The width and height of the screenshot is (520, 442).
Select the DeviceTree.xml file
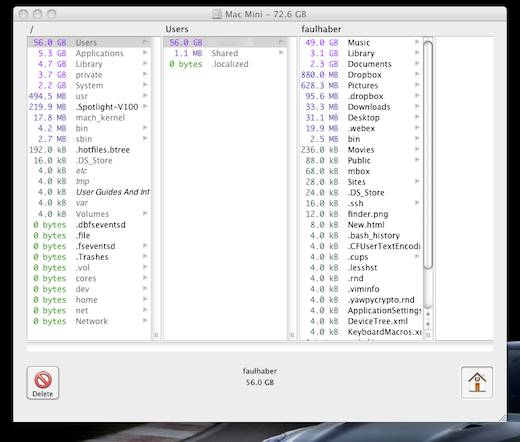point(361,321)
